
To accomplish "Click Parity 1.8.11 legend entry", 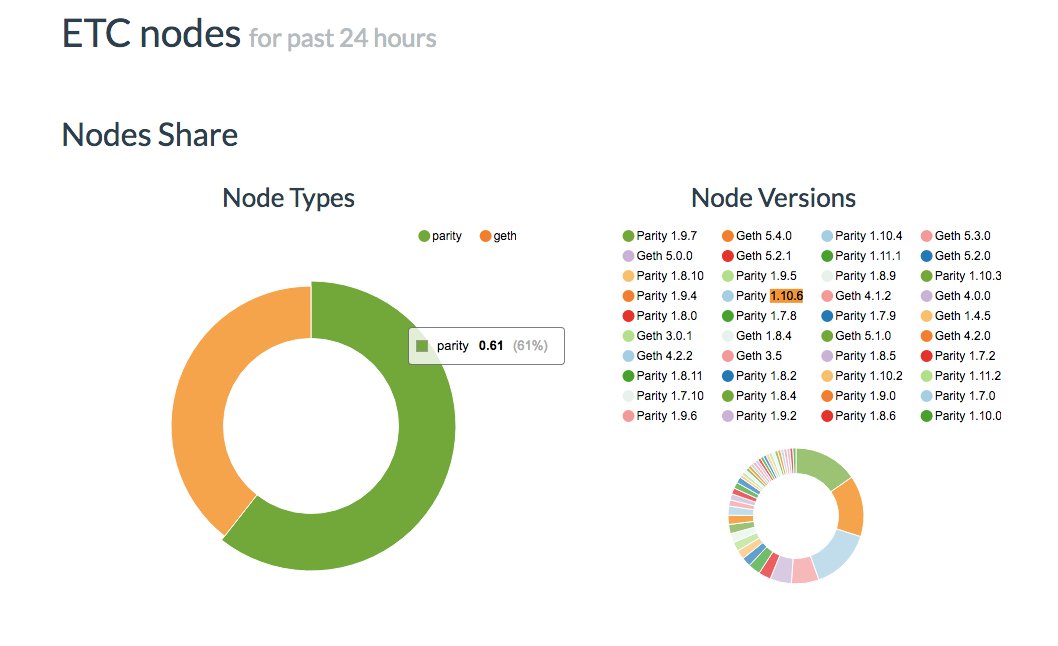I will tap(663, 375).
